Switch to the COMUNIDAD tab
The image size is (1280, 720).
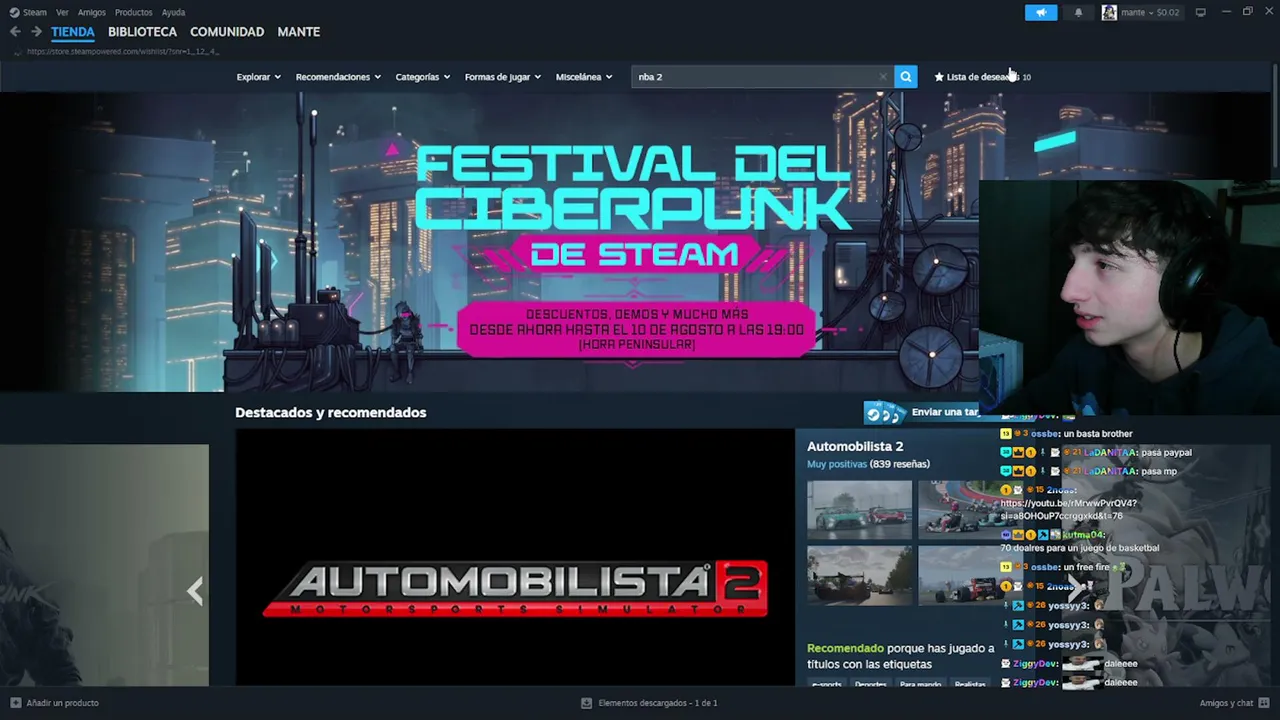coord(227,32)
